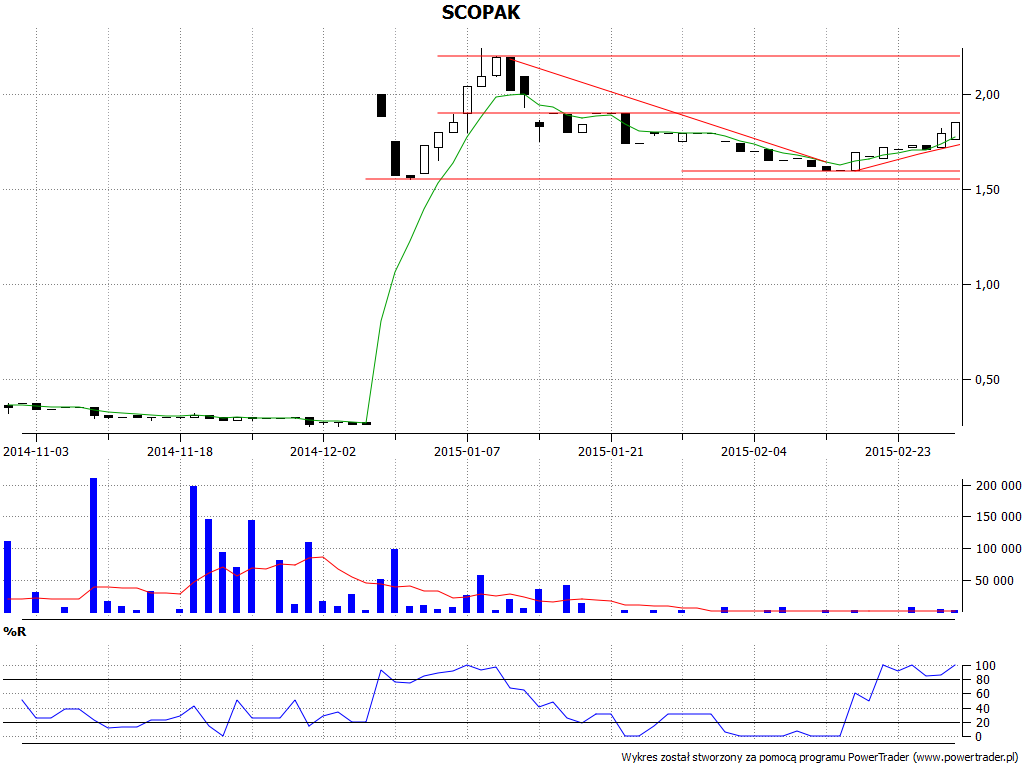Click the 1,50 price axis label
Screen dimensions: 1024x768
[987, 189]
